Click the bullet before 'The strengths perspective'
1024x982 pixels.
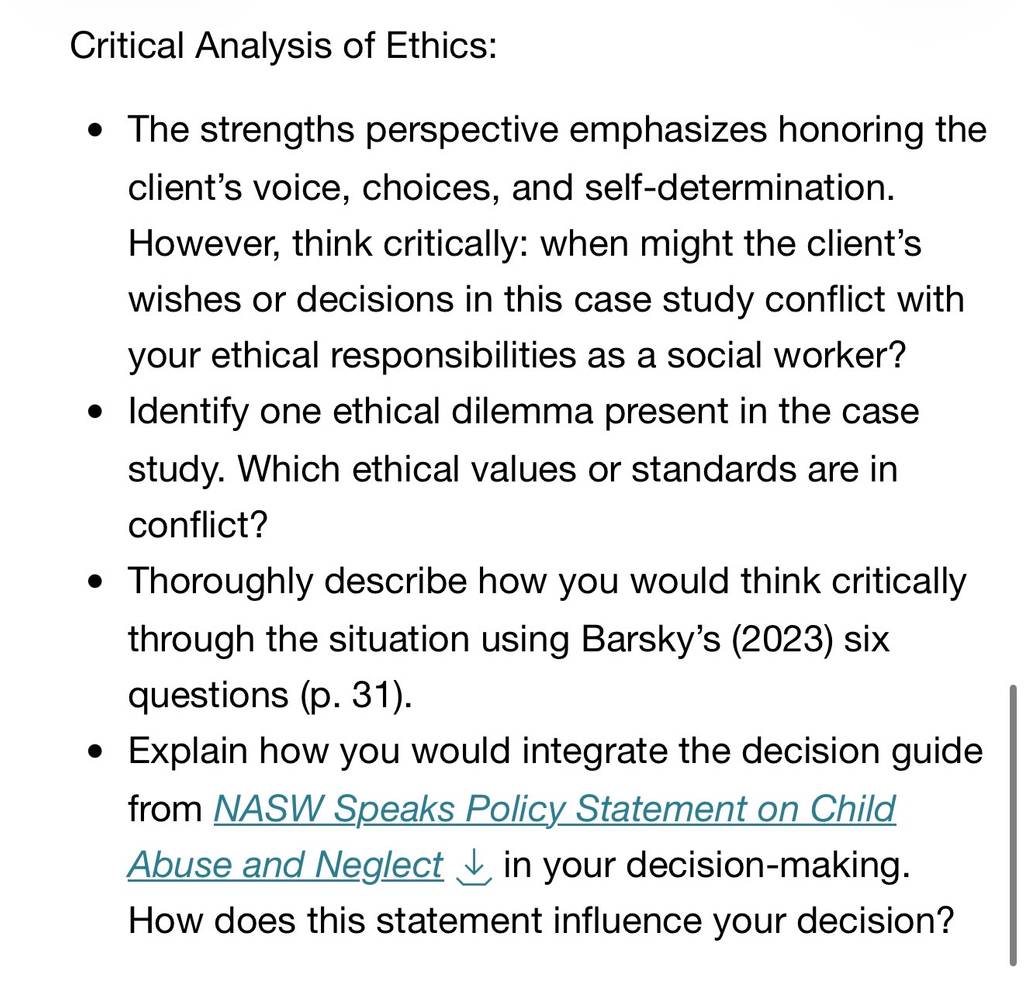coord(95,130)
